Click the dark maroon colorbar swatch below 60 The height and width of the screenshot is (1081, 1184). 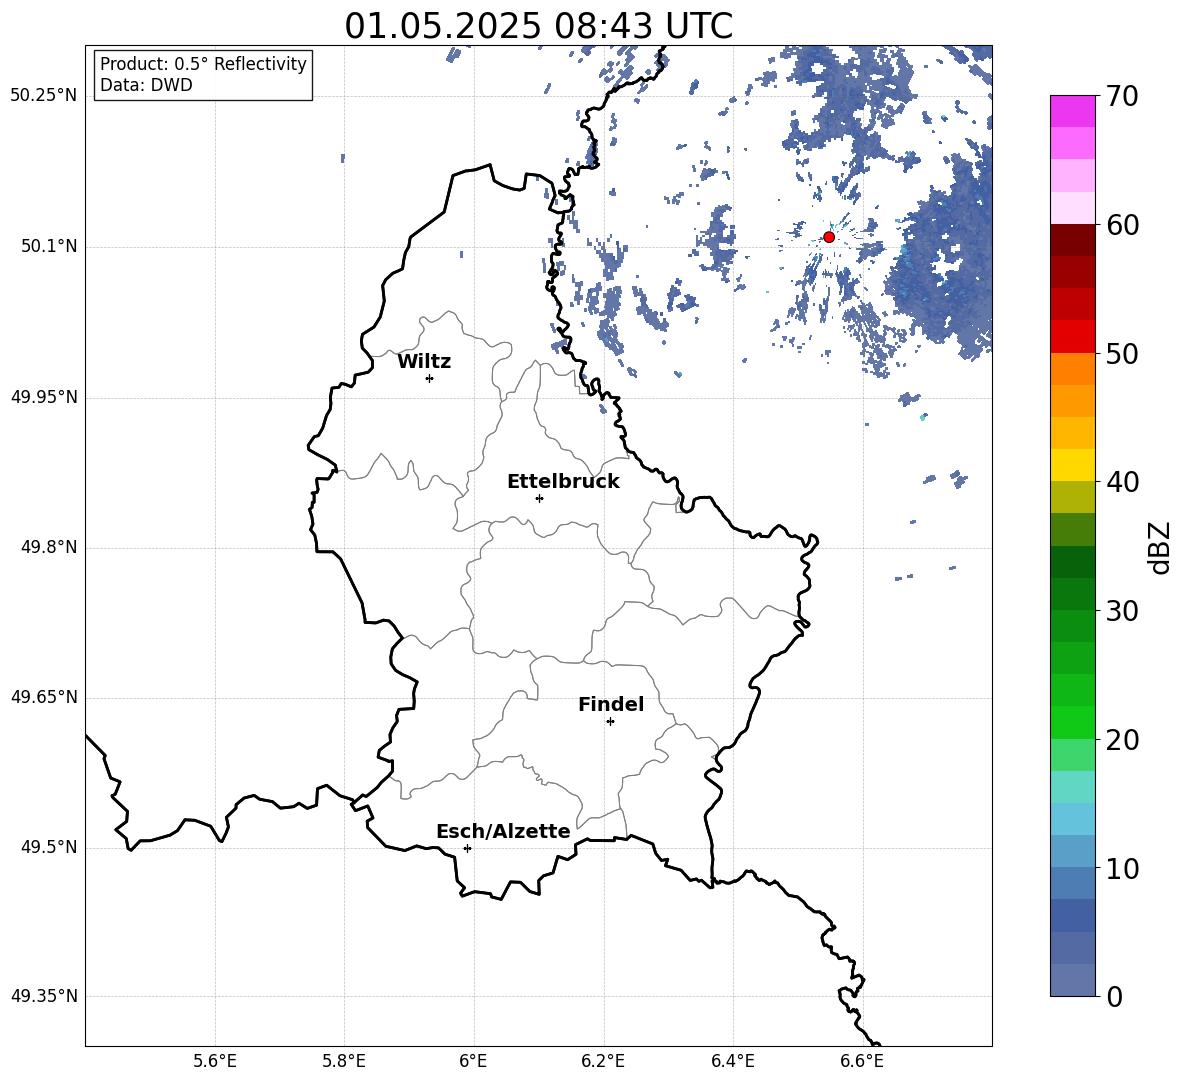[x=1072, y=240]
